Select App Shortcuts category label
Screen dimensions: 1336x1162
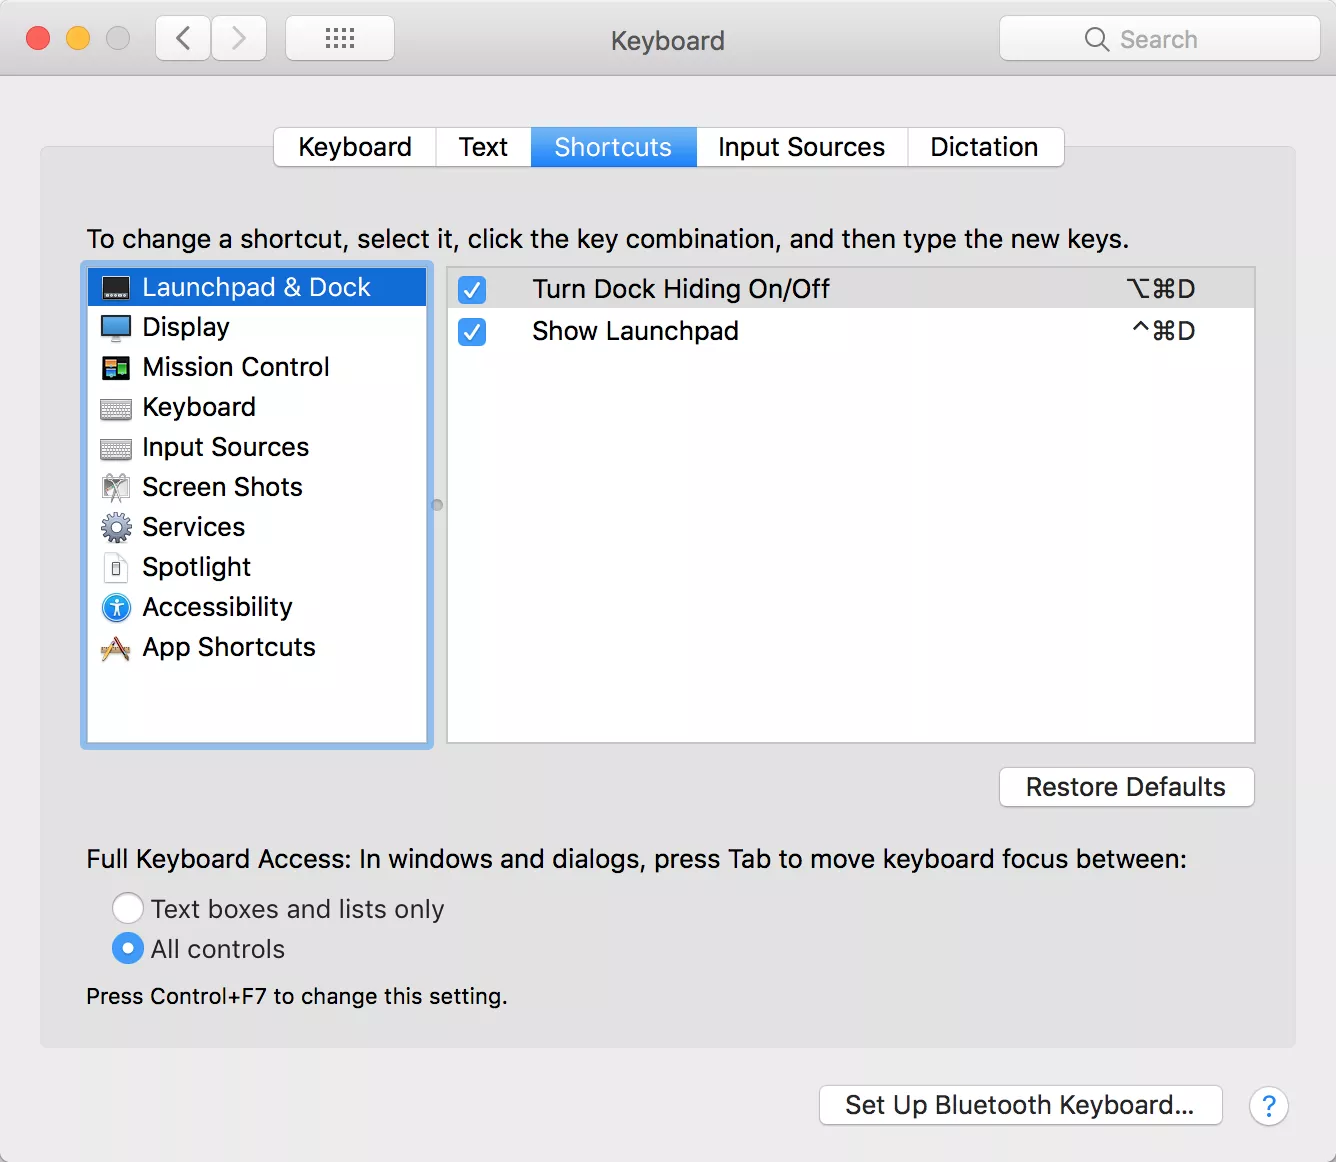[x=229, y=648]
